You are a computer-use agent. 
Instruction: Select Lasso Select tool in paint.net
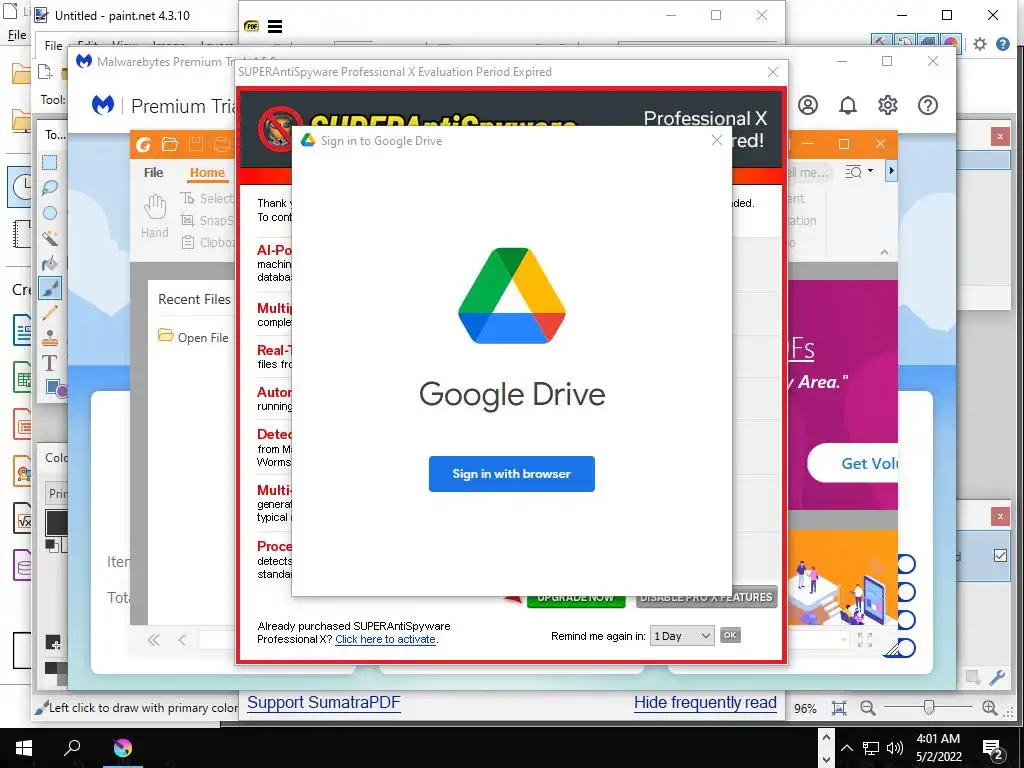click(50, 188)
